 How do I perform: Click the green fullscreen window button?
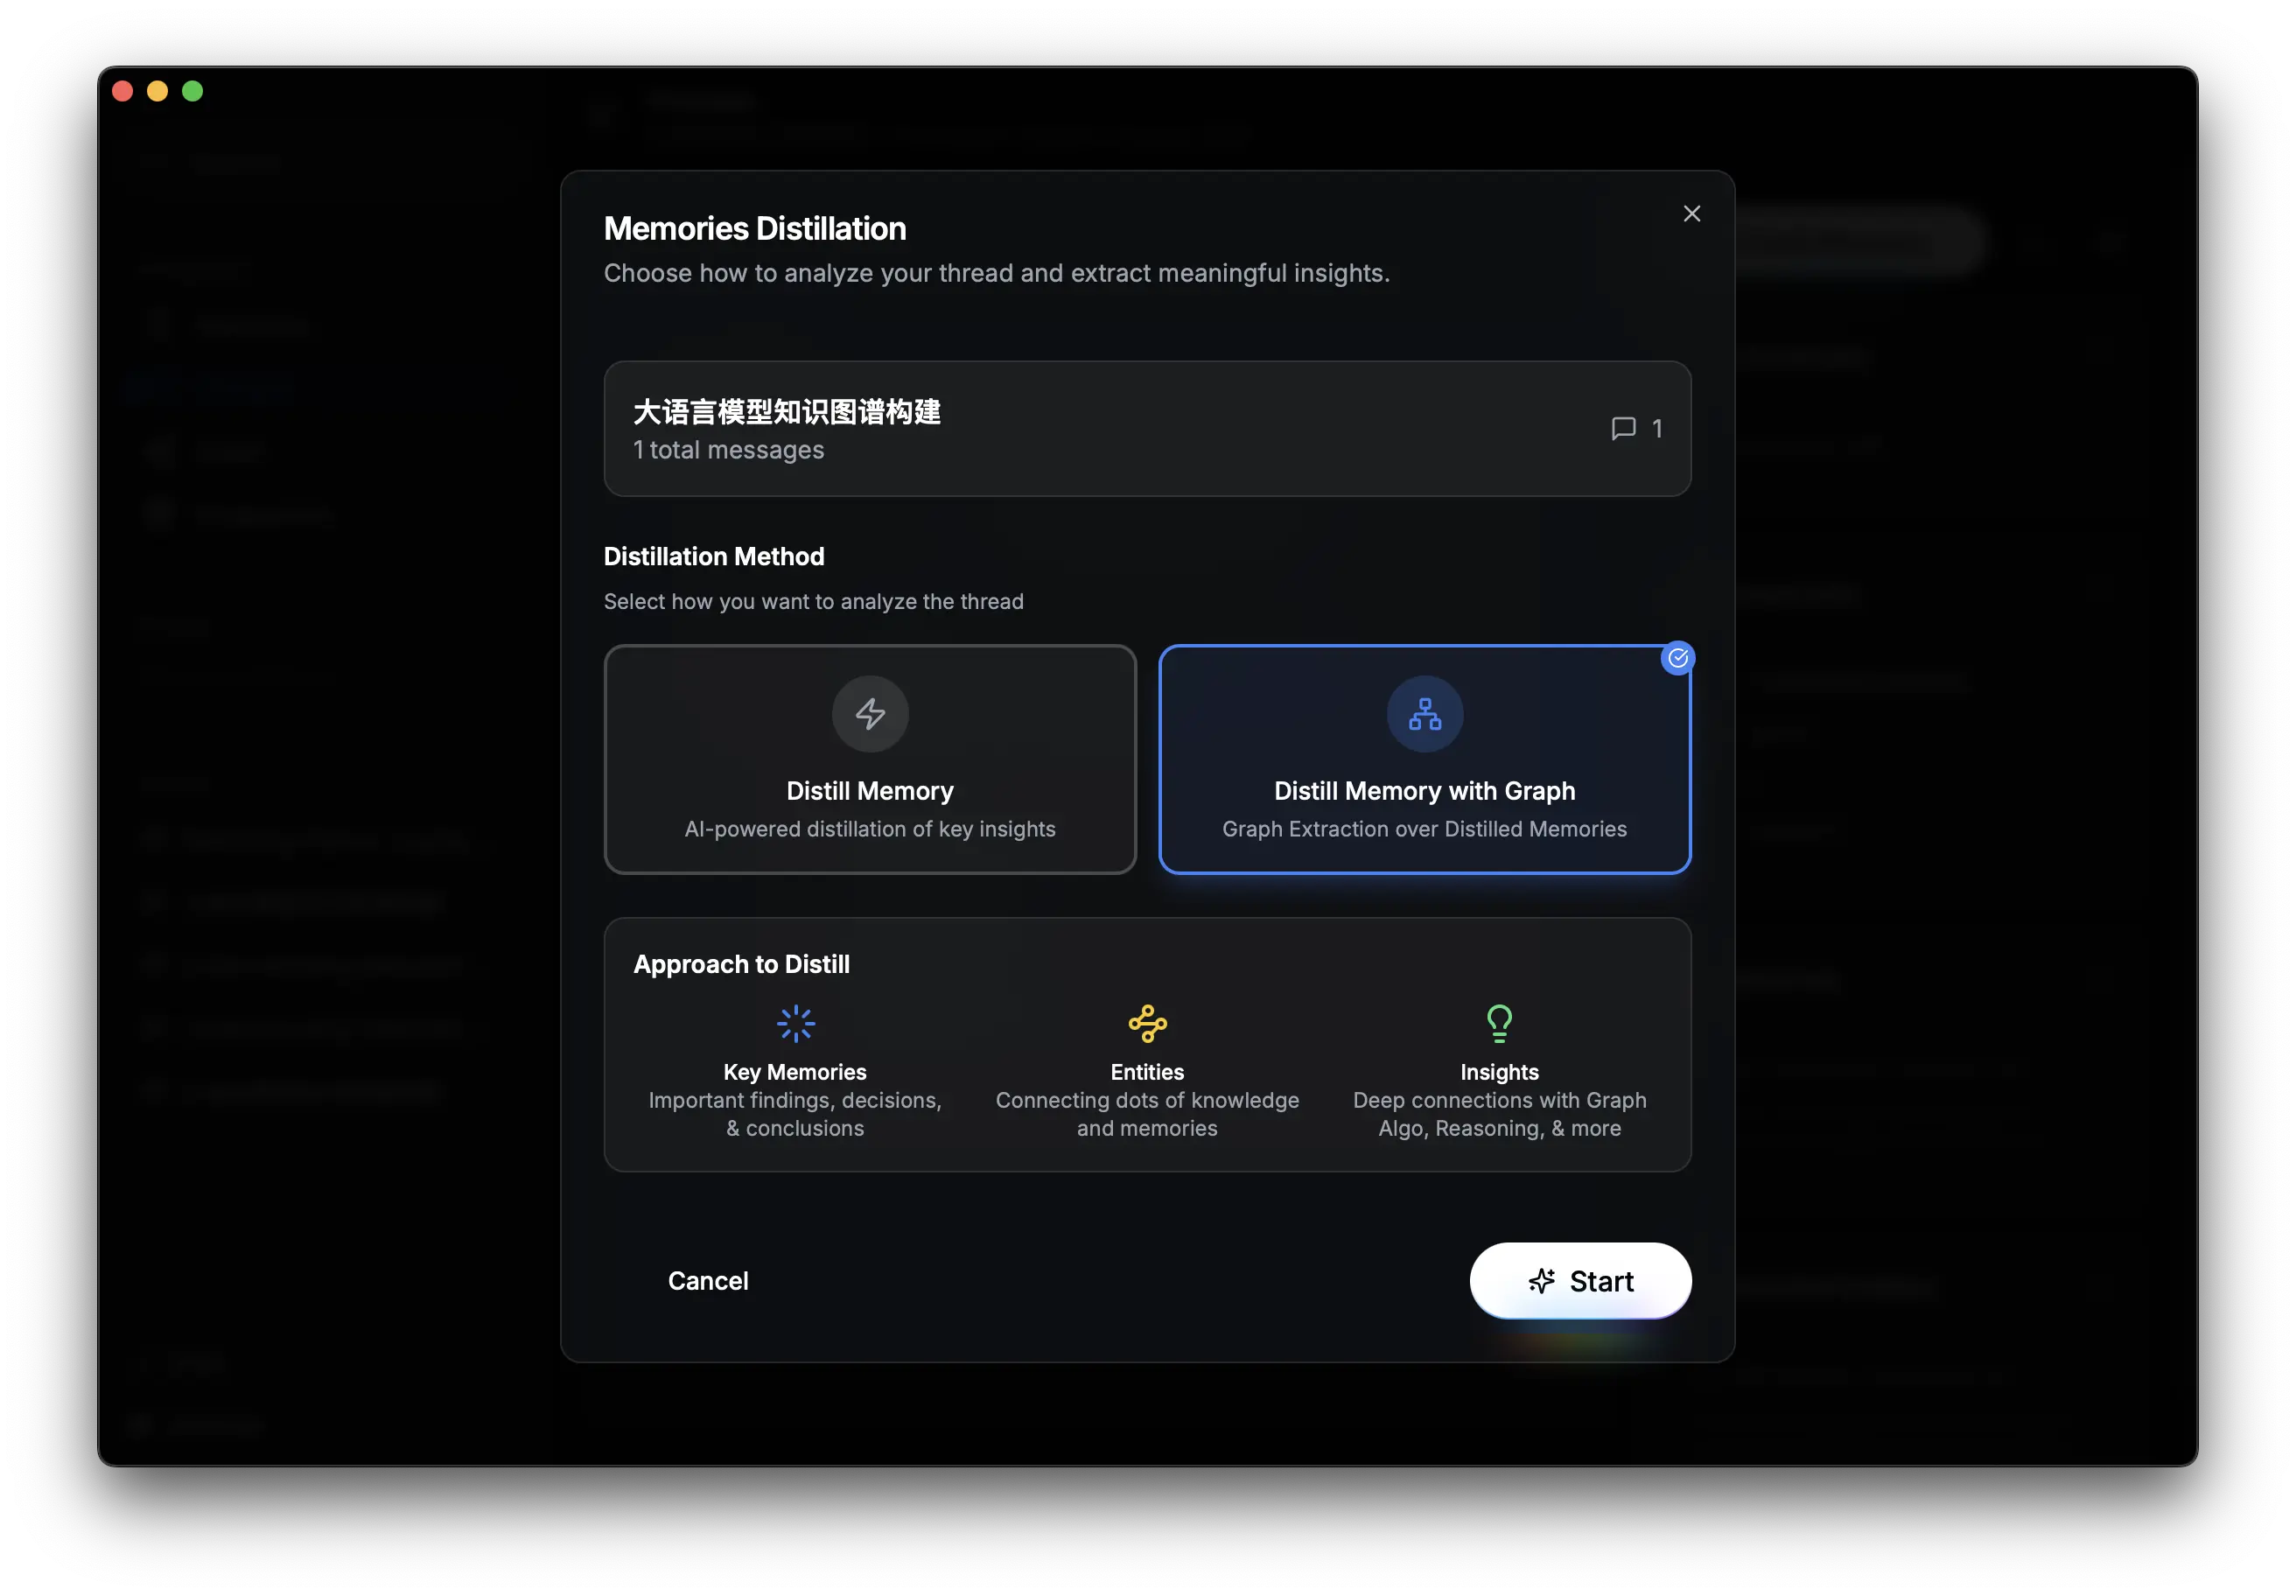[193, 92]
